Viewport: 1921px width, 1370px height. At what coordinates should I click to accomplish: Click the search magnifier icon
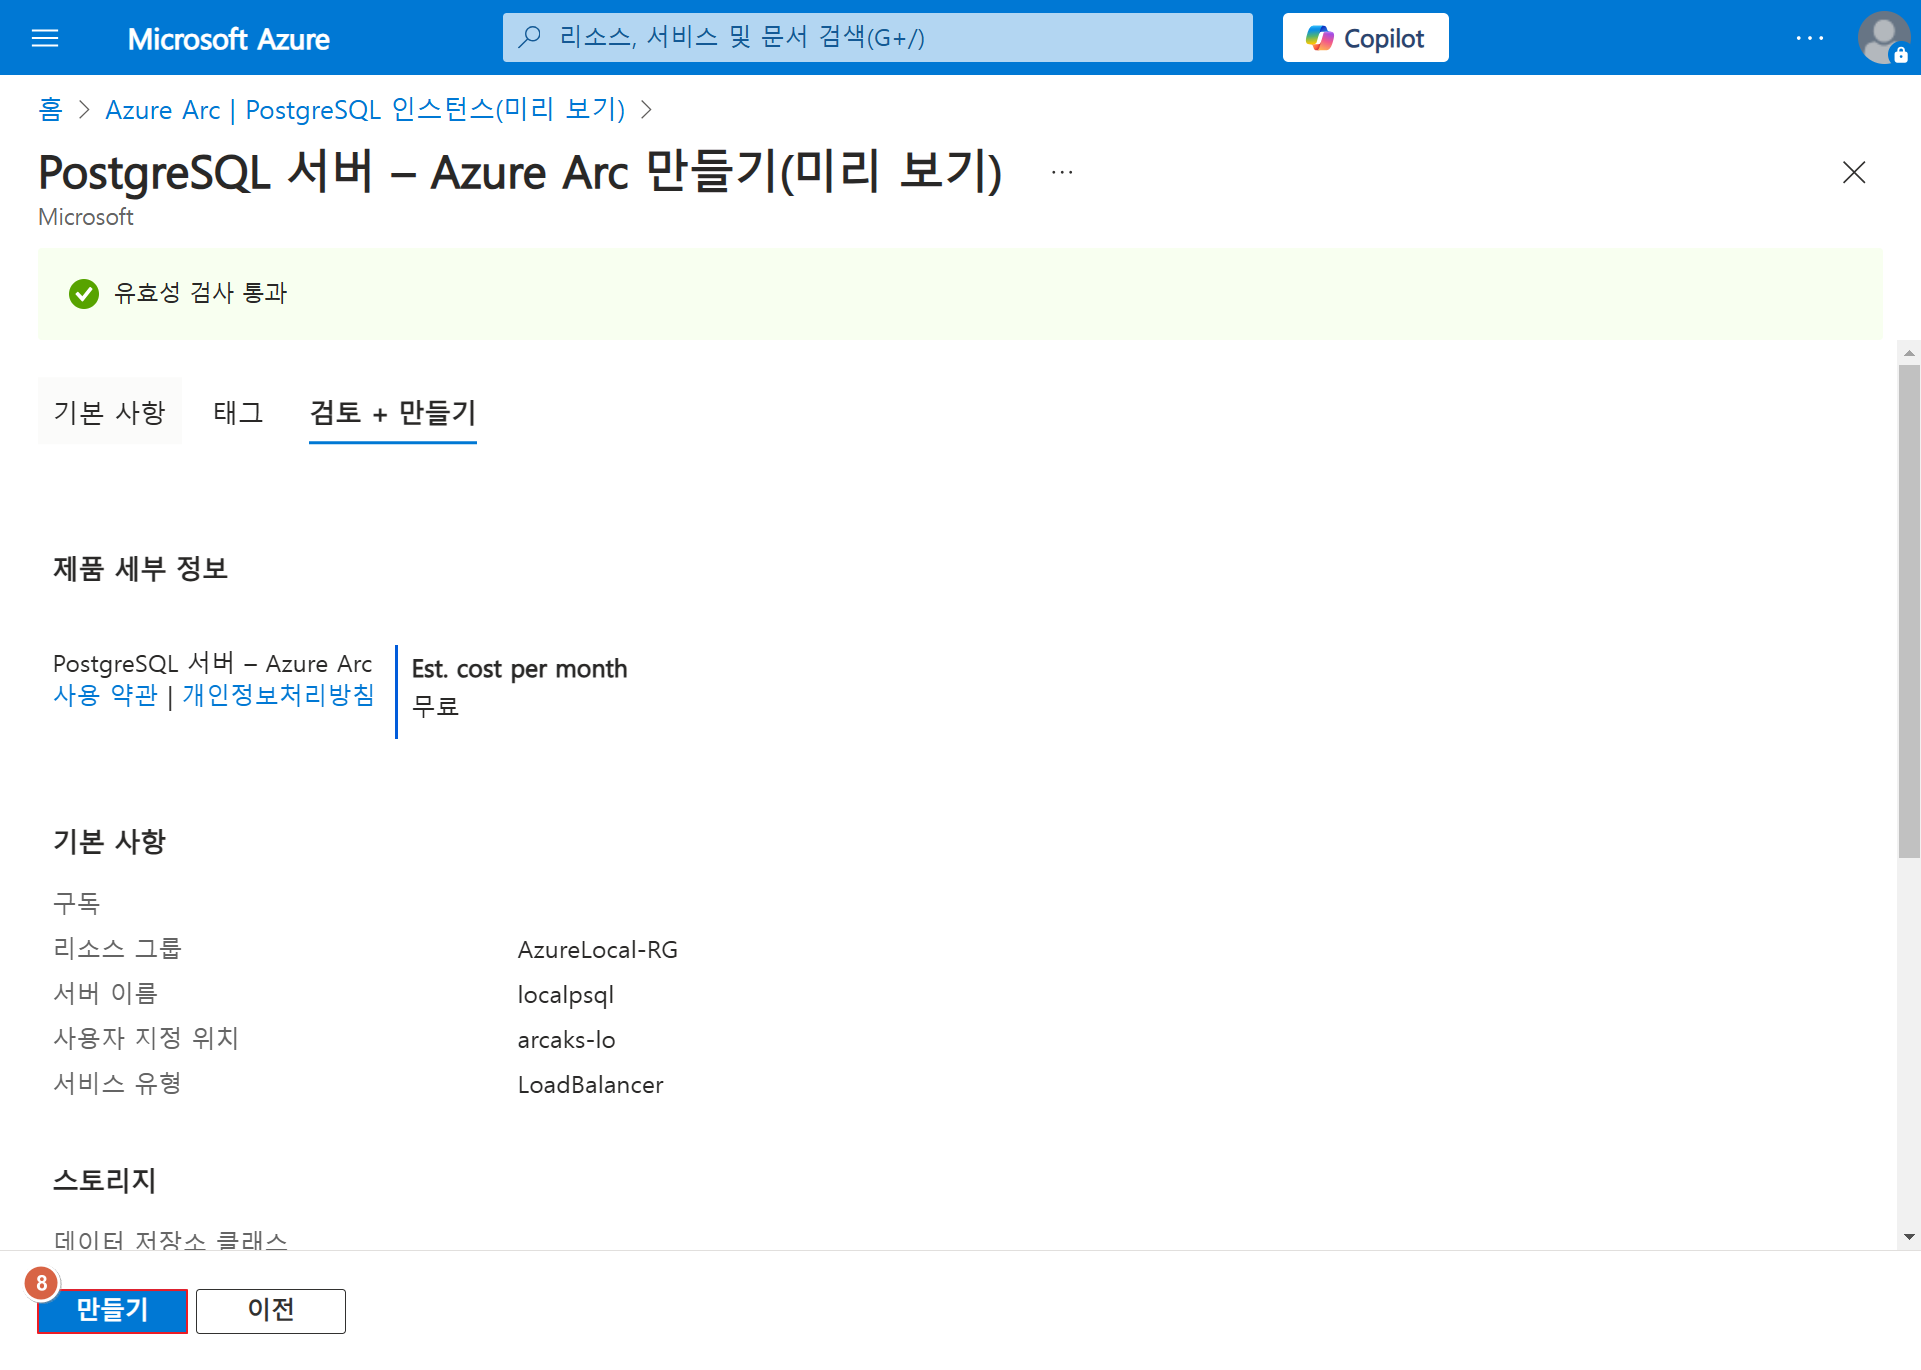click(x=530, y=38)
